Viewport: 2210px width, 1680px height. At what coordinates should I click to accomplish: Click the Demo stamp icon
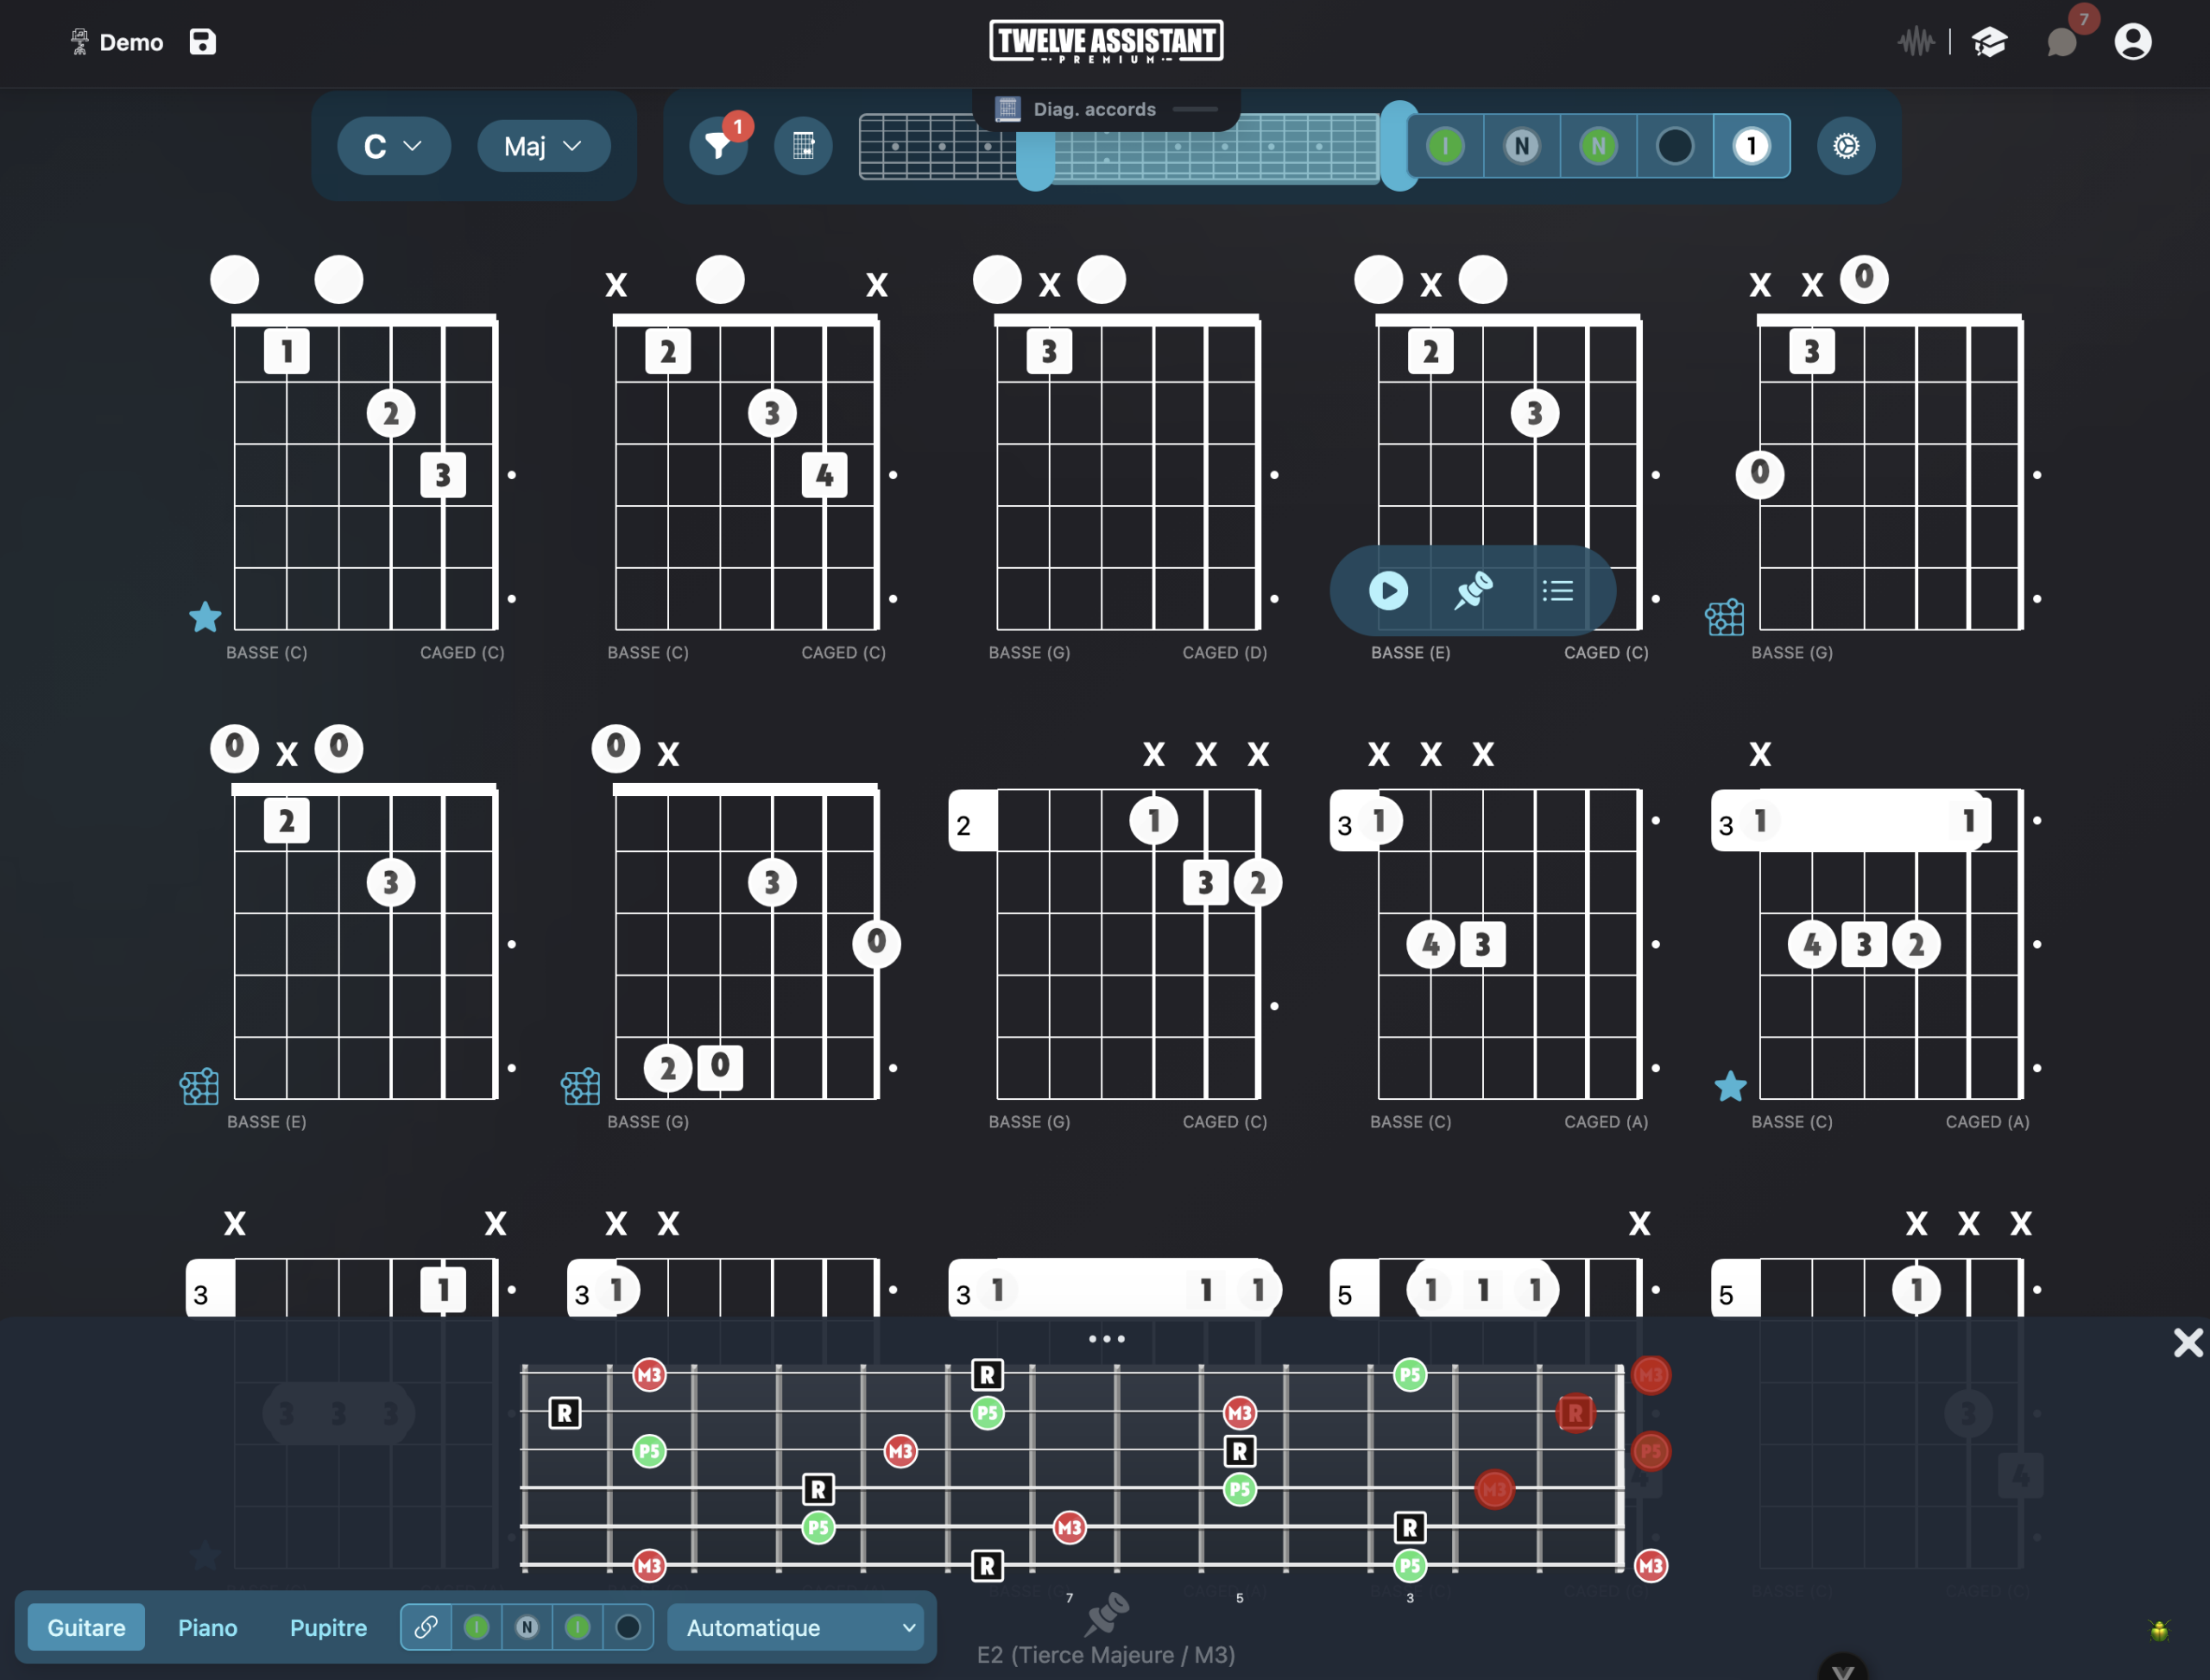pyautogui.click(x=79, y=42)
